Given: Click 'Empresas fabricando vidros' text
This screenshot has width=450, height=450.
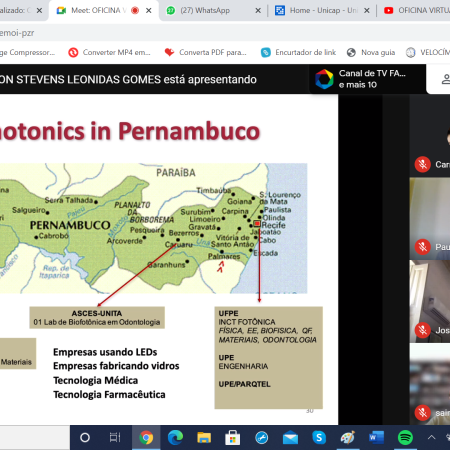Looking at the screenshot, I should coord(116,366).
